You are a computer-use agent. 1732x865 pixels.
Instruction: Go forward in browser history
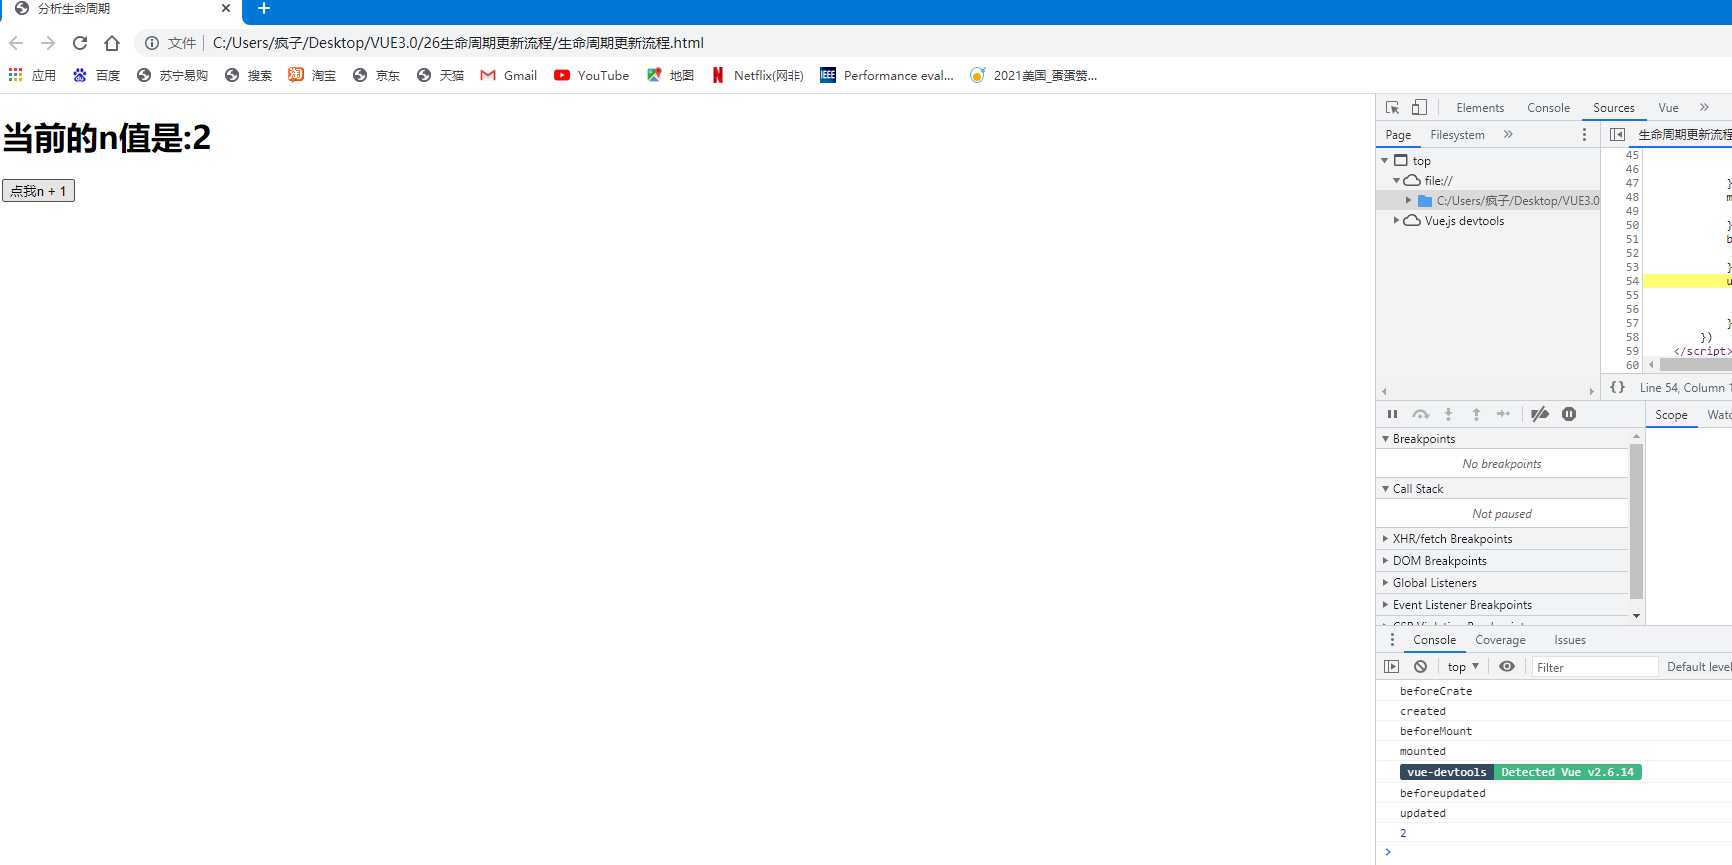pyautogui.click(x=48, y=43)
